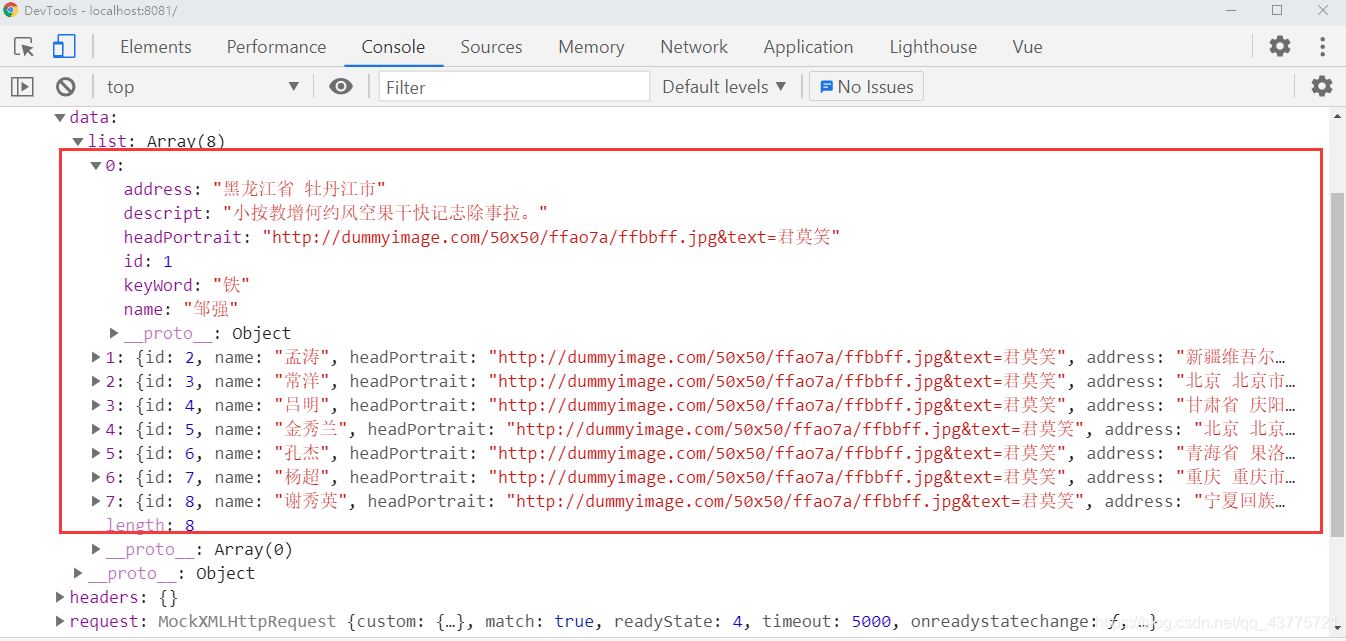Open the Memory tab
The width and height of the screenshot is (1346, 641).
(x=591, y=47)
